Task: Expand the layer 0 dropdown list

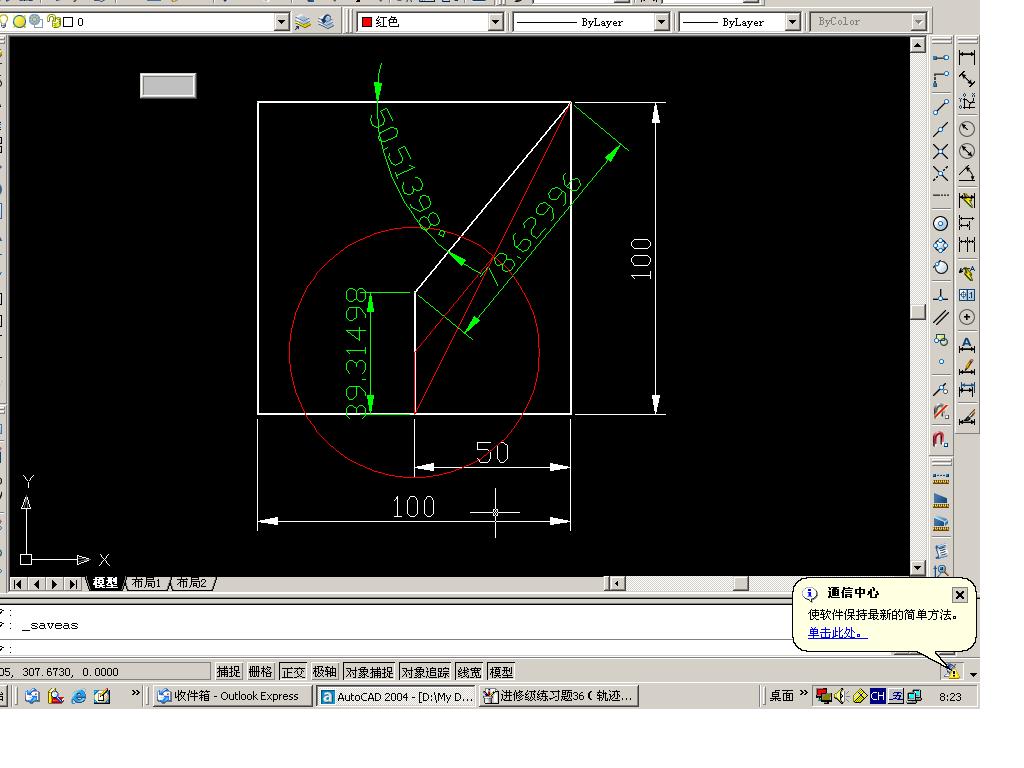Action: tap(281, 22)
